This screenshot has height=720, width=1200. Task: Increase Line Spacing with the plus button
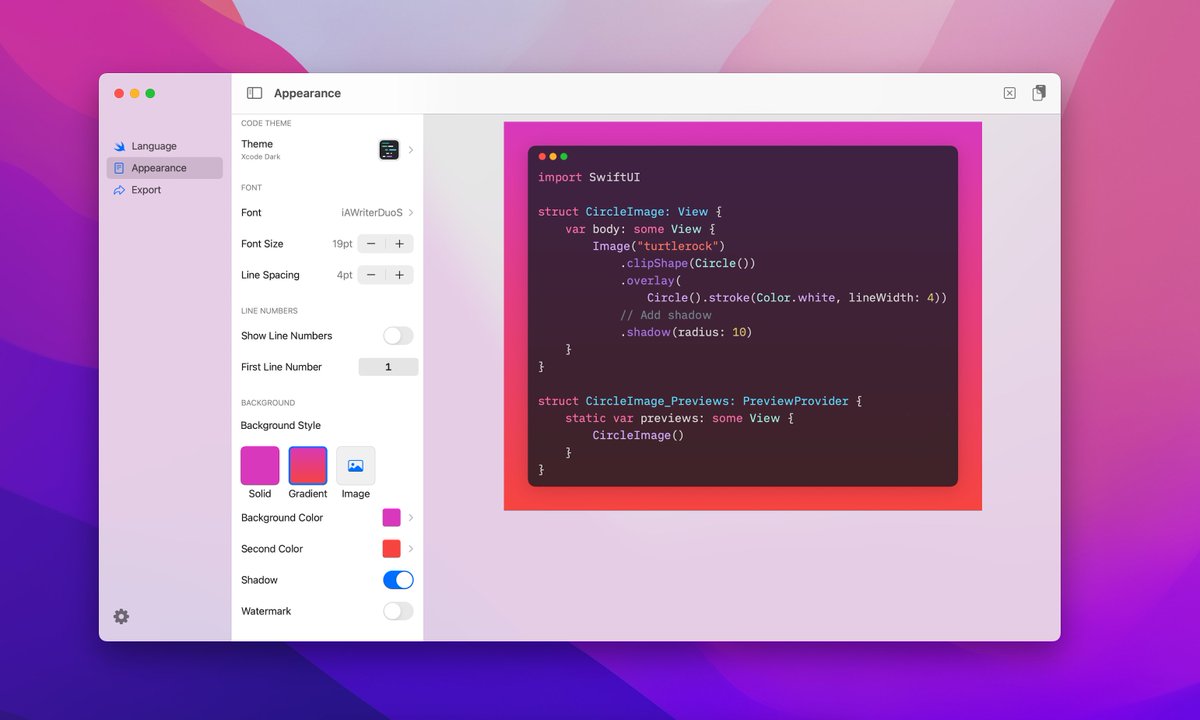(399, 275)
